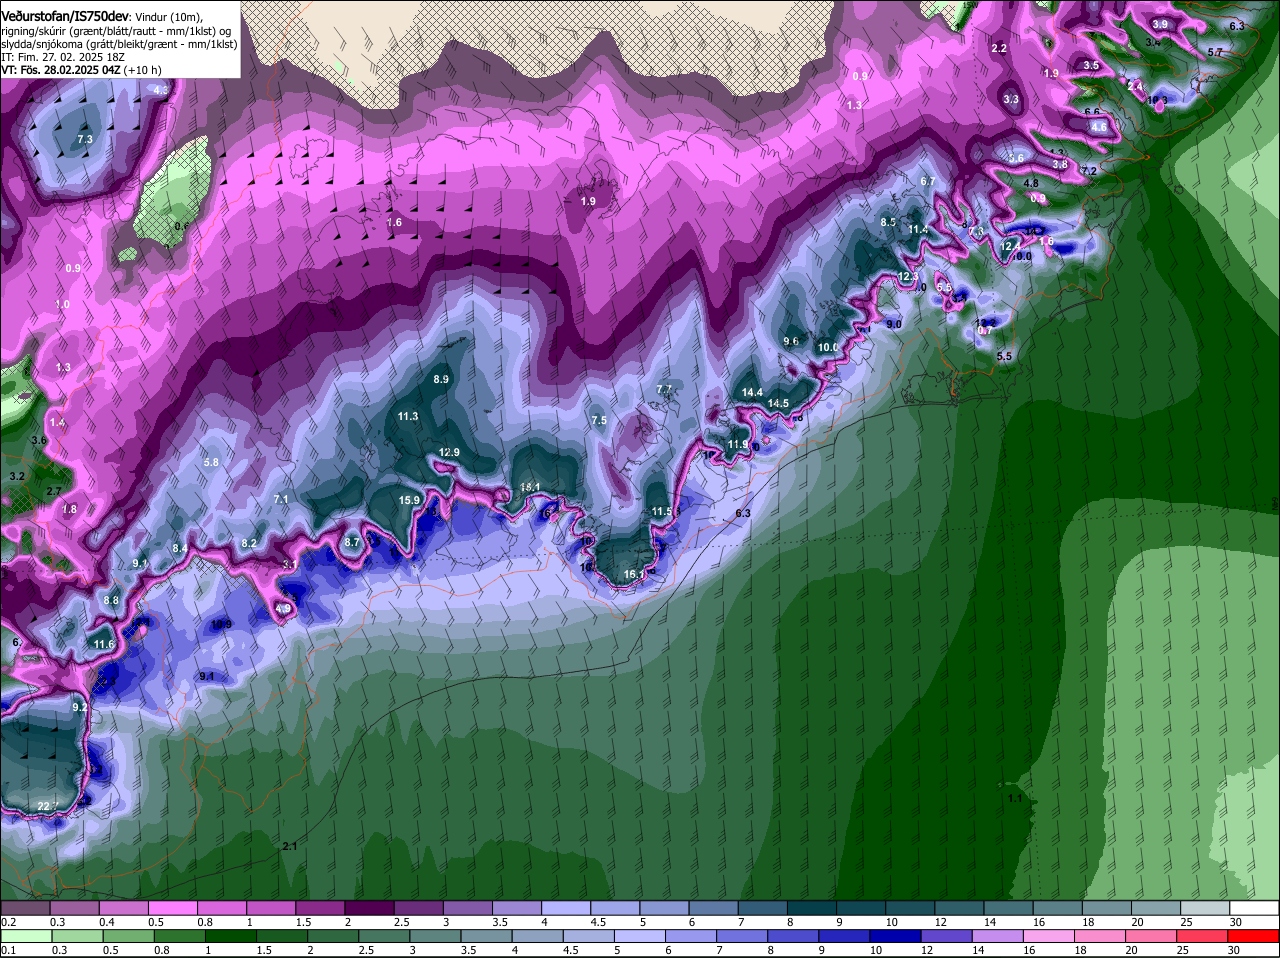
Task: Click the 12.4 value label
Action: 1010,246
